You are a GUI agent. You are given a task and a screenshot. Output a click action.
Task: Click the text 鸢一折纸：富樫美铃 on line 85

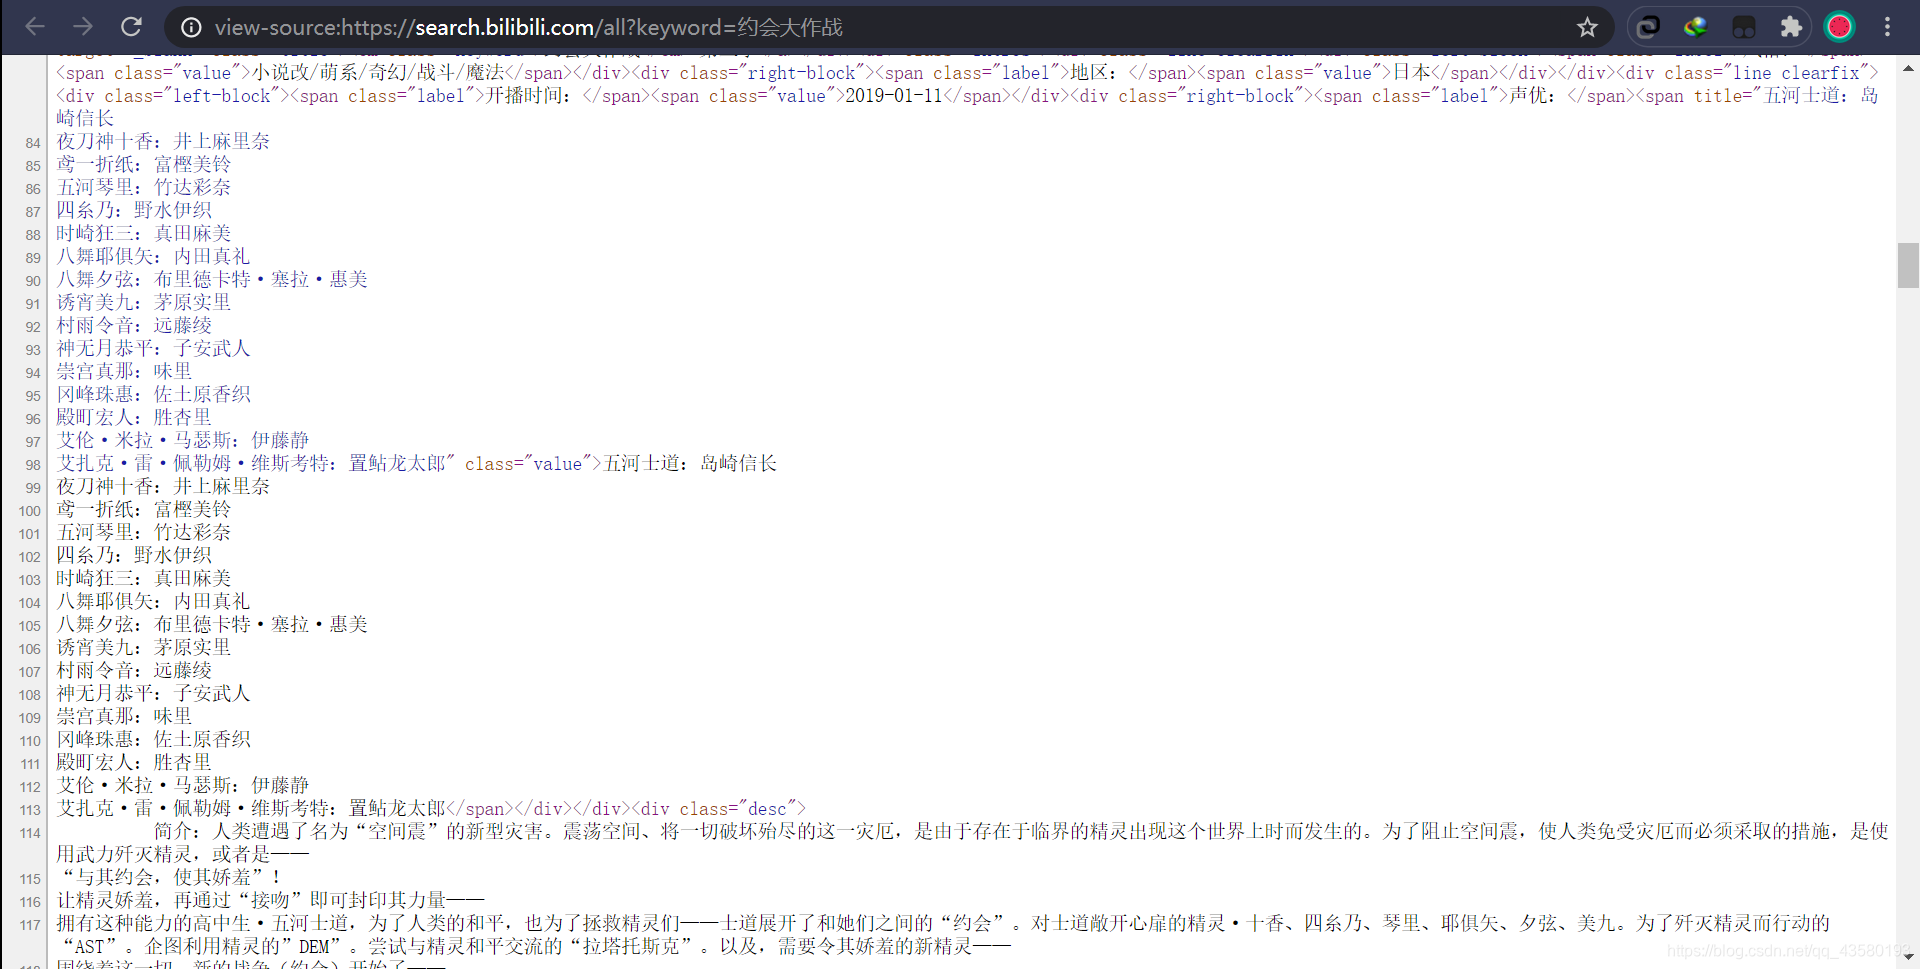(144, 164)
